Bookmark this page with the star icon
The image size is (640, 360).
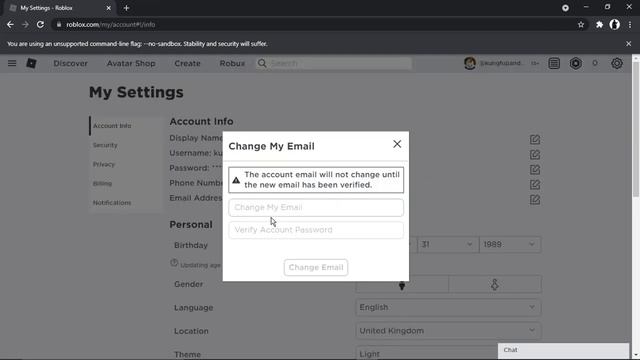pyautogui.click(x=581, y=25)
